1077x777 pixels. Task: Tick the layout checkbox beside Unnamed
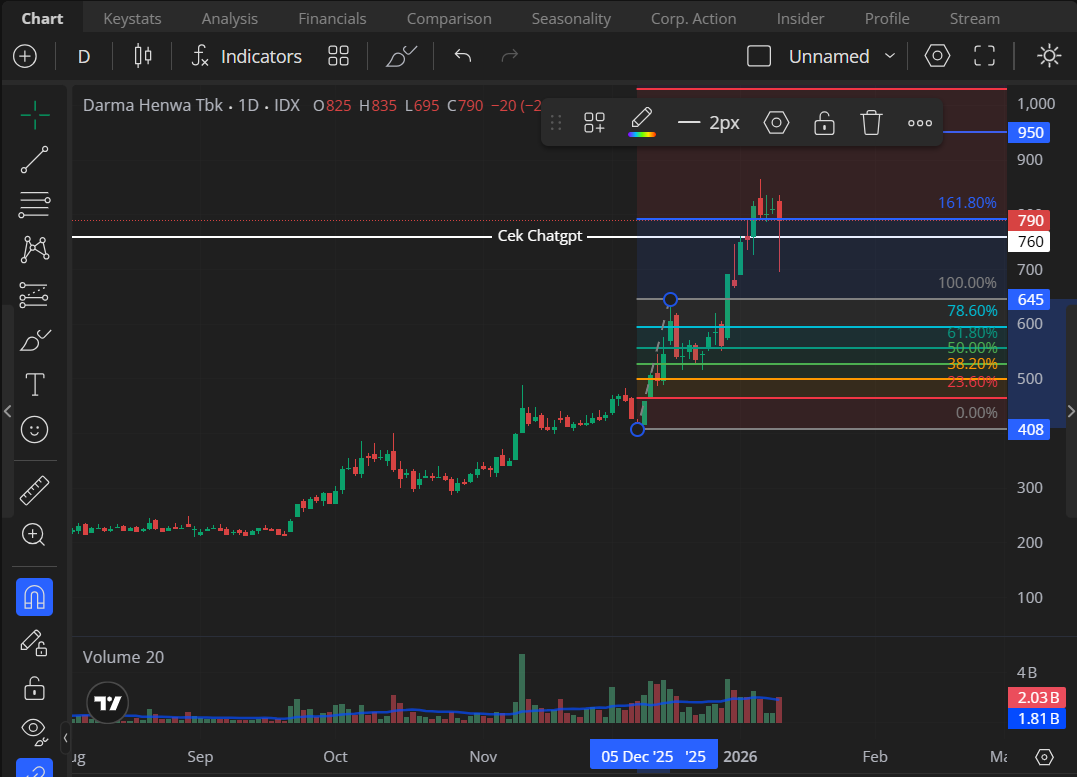(759, 56)
